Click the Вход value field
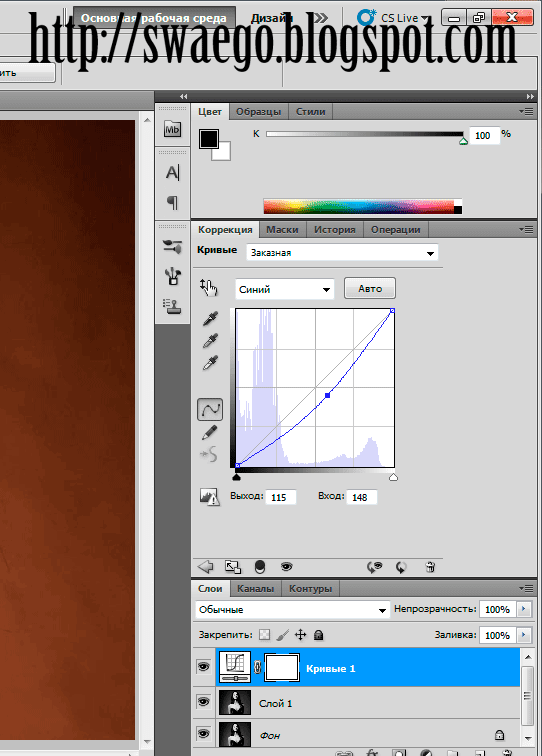542x756 pixels. pyautogui.click(x=362, y=497)
